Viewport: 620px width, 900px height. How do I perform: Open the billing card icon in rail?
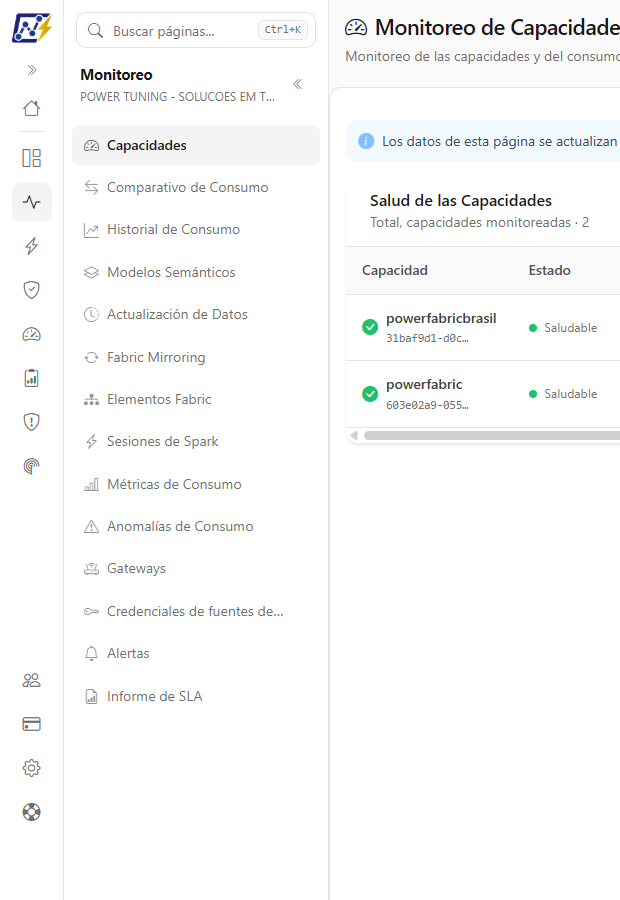click(32, 724)
